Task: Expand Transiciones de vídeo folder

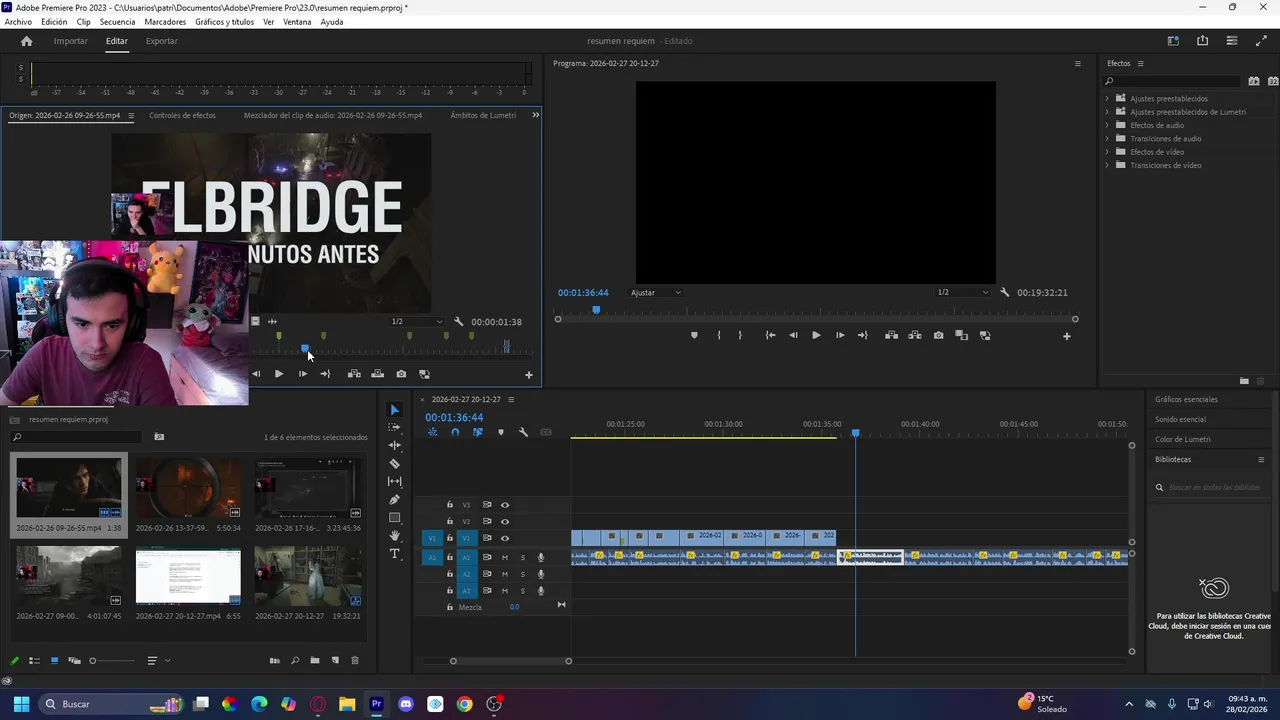Action: click(x=1107, y=165)
